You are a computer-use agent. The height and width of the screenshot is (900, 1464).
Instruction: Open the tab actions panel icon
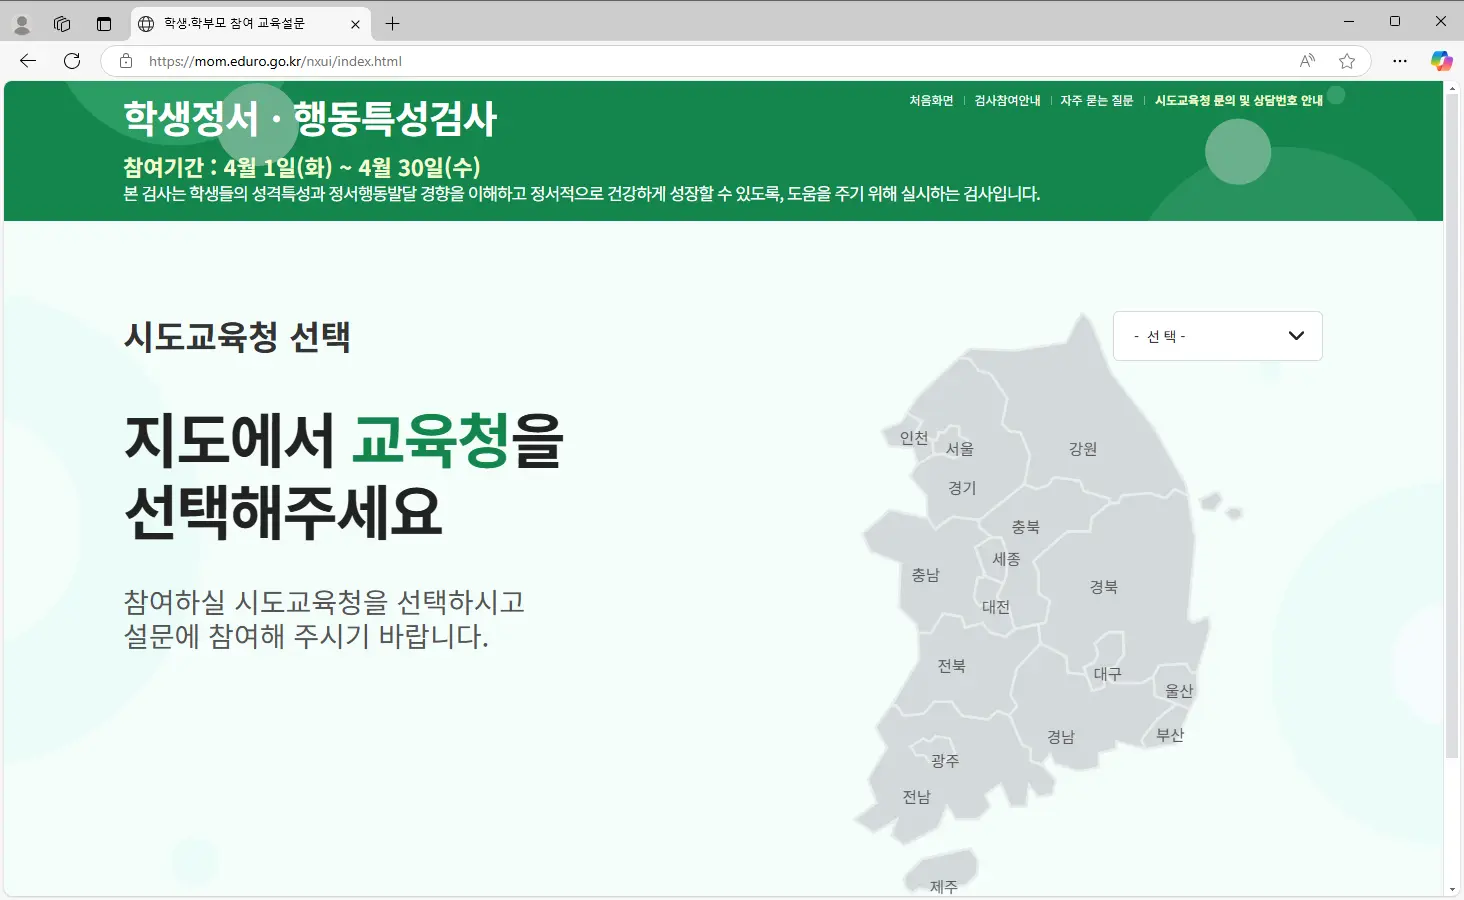[x=104, y=23]
